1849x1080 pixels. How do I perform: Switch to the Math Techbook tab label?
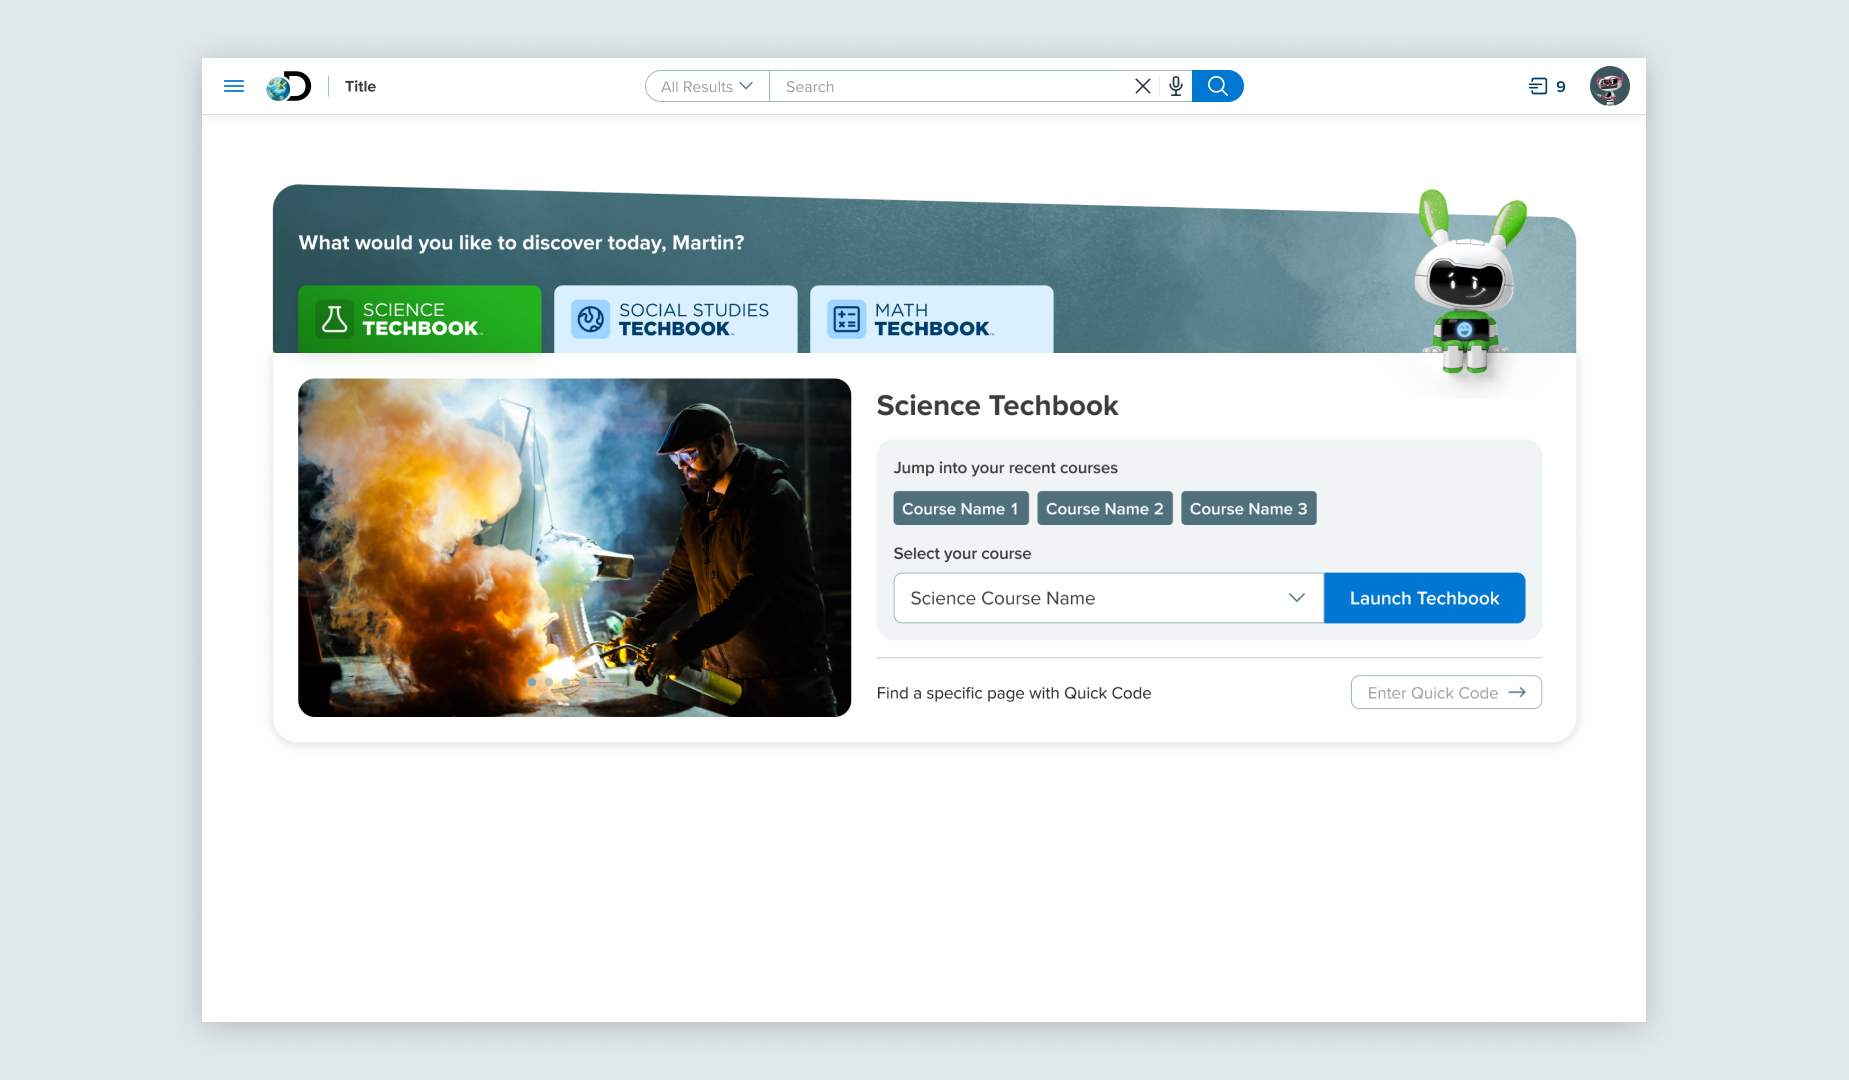coord(934,319)
